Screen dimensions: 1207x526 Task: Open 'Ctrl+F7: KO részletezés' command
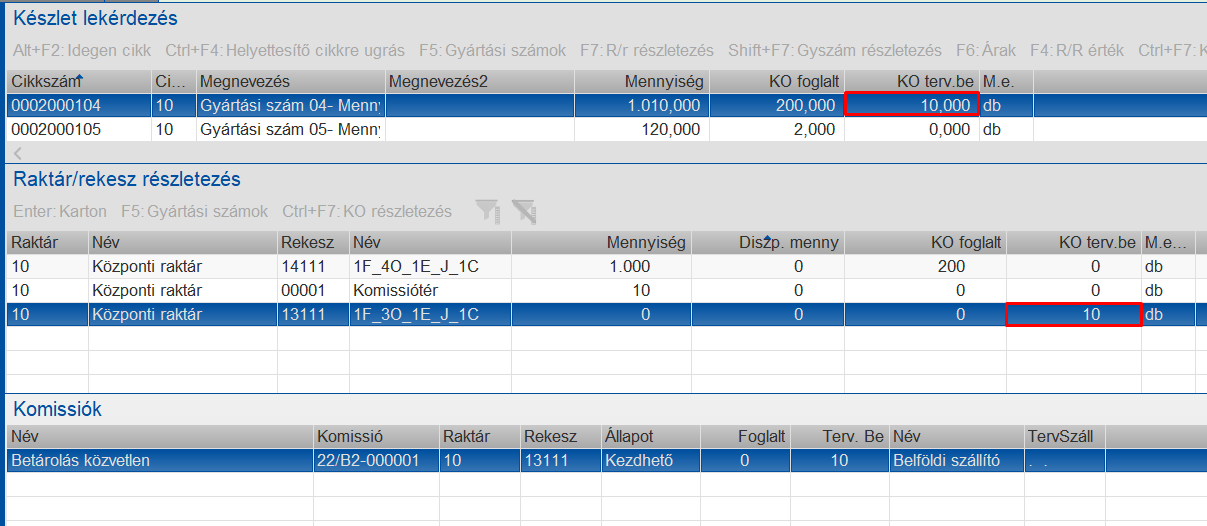click(x=367, y=211)
